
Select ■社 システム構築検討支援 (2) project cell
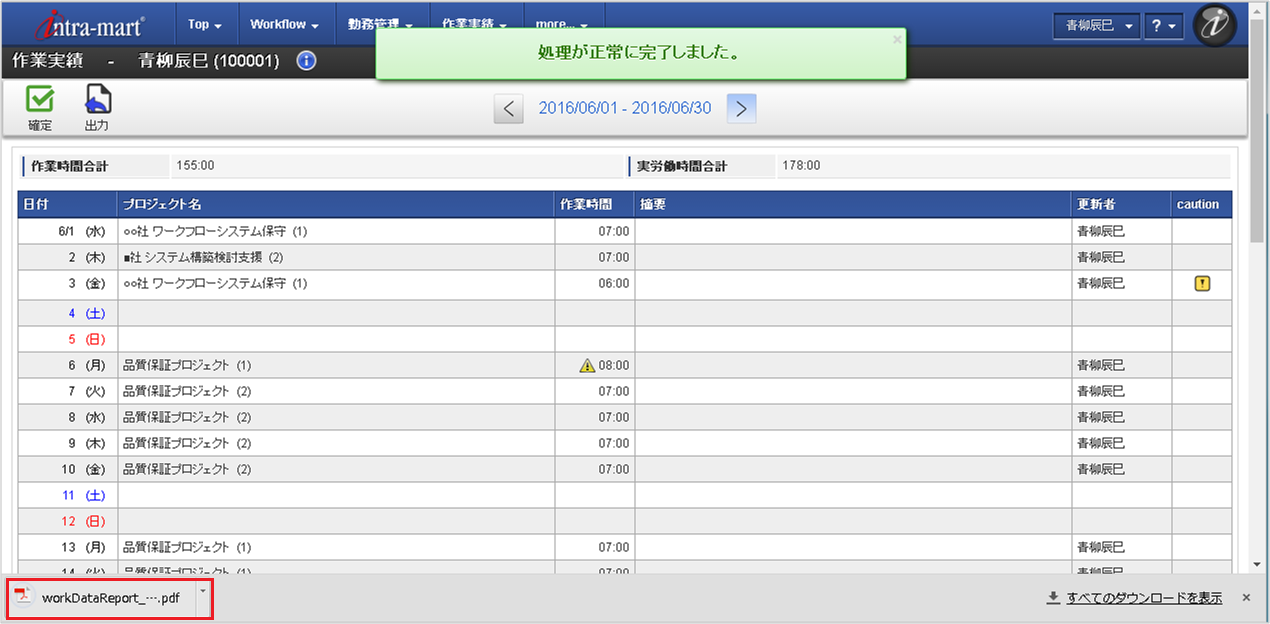coord(336,257)
